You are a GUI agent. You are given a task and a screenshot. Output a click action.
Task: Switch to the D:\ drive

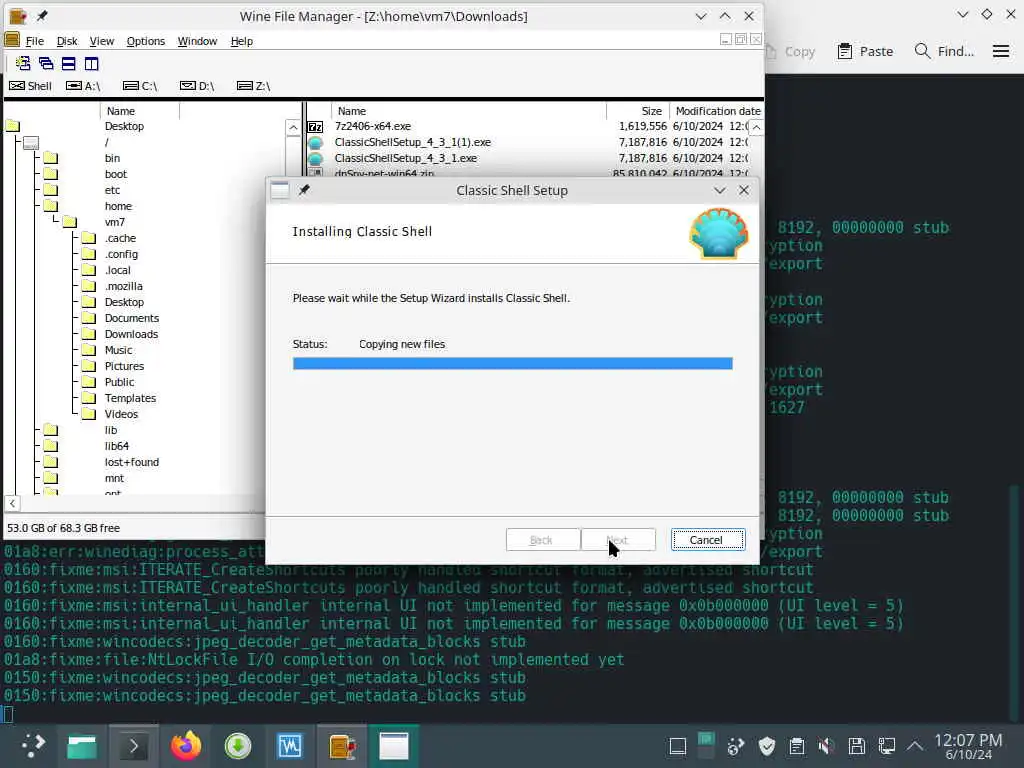tap(197, 86)
